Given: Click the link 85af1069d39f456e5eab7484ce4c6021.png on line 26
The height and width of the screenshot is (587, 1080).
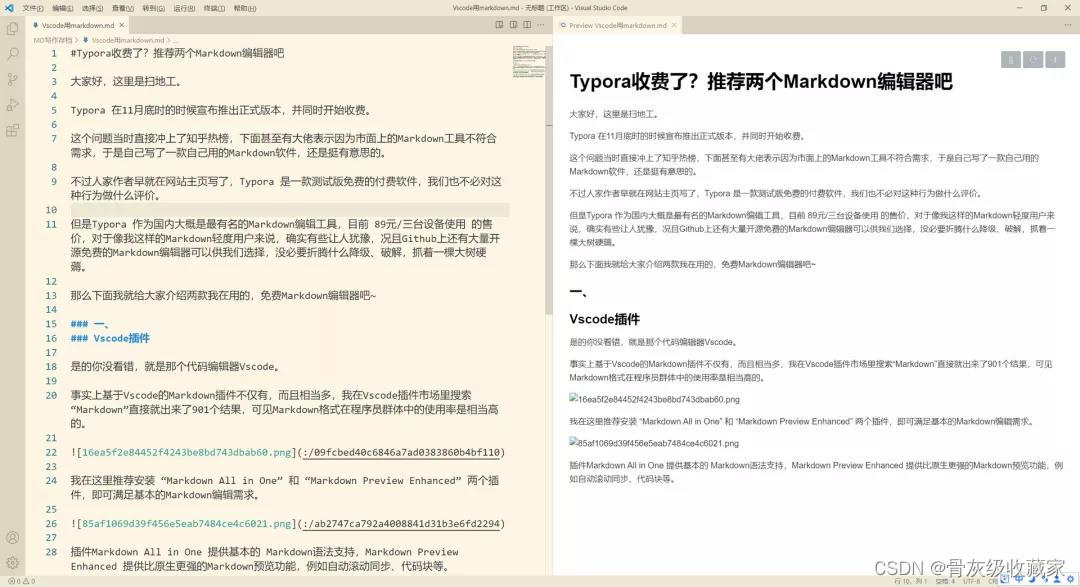Looking at the screenshot, I should click(185, 524).
